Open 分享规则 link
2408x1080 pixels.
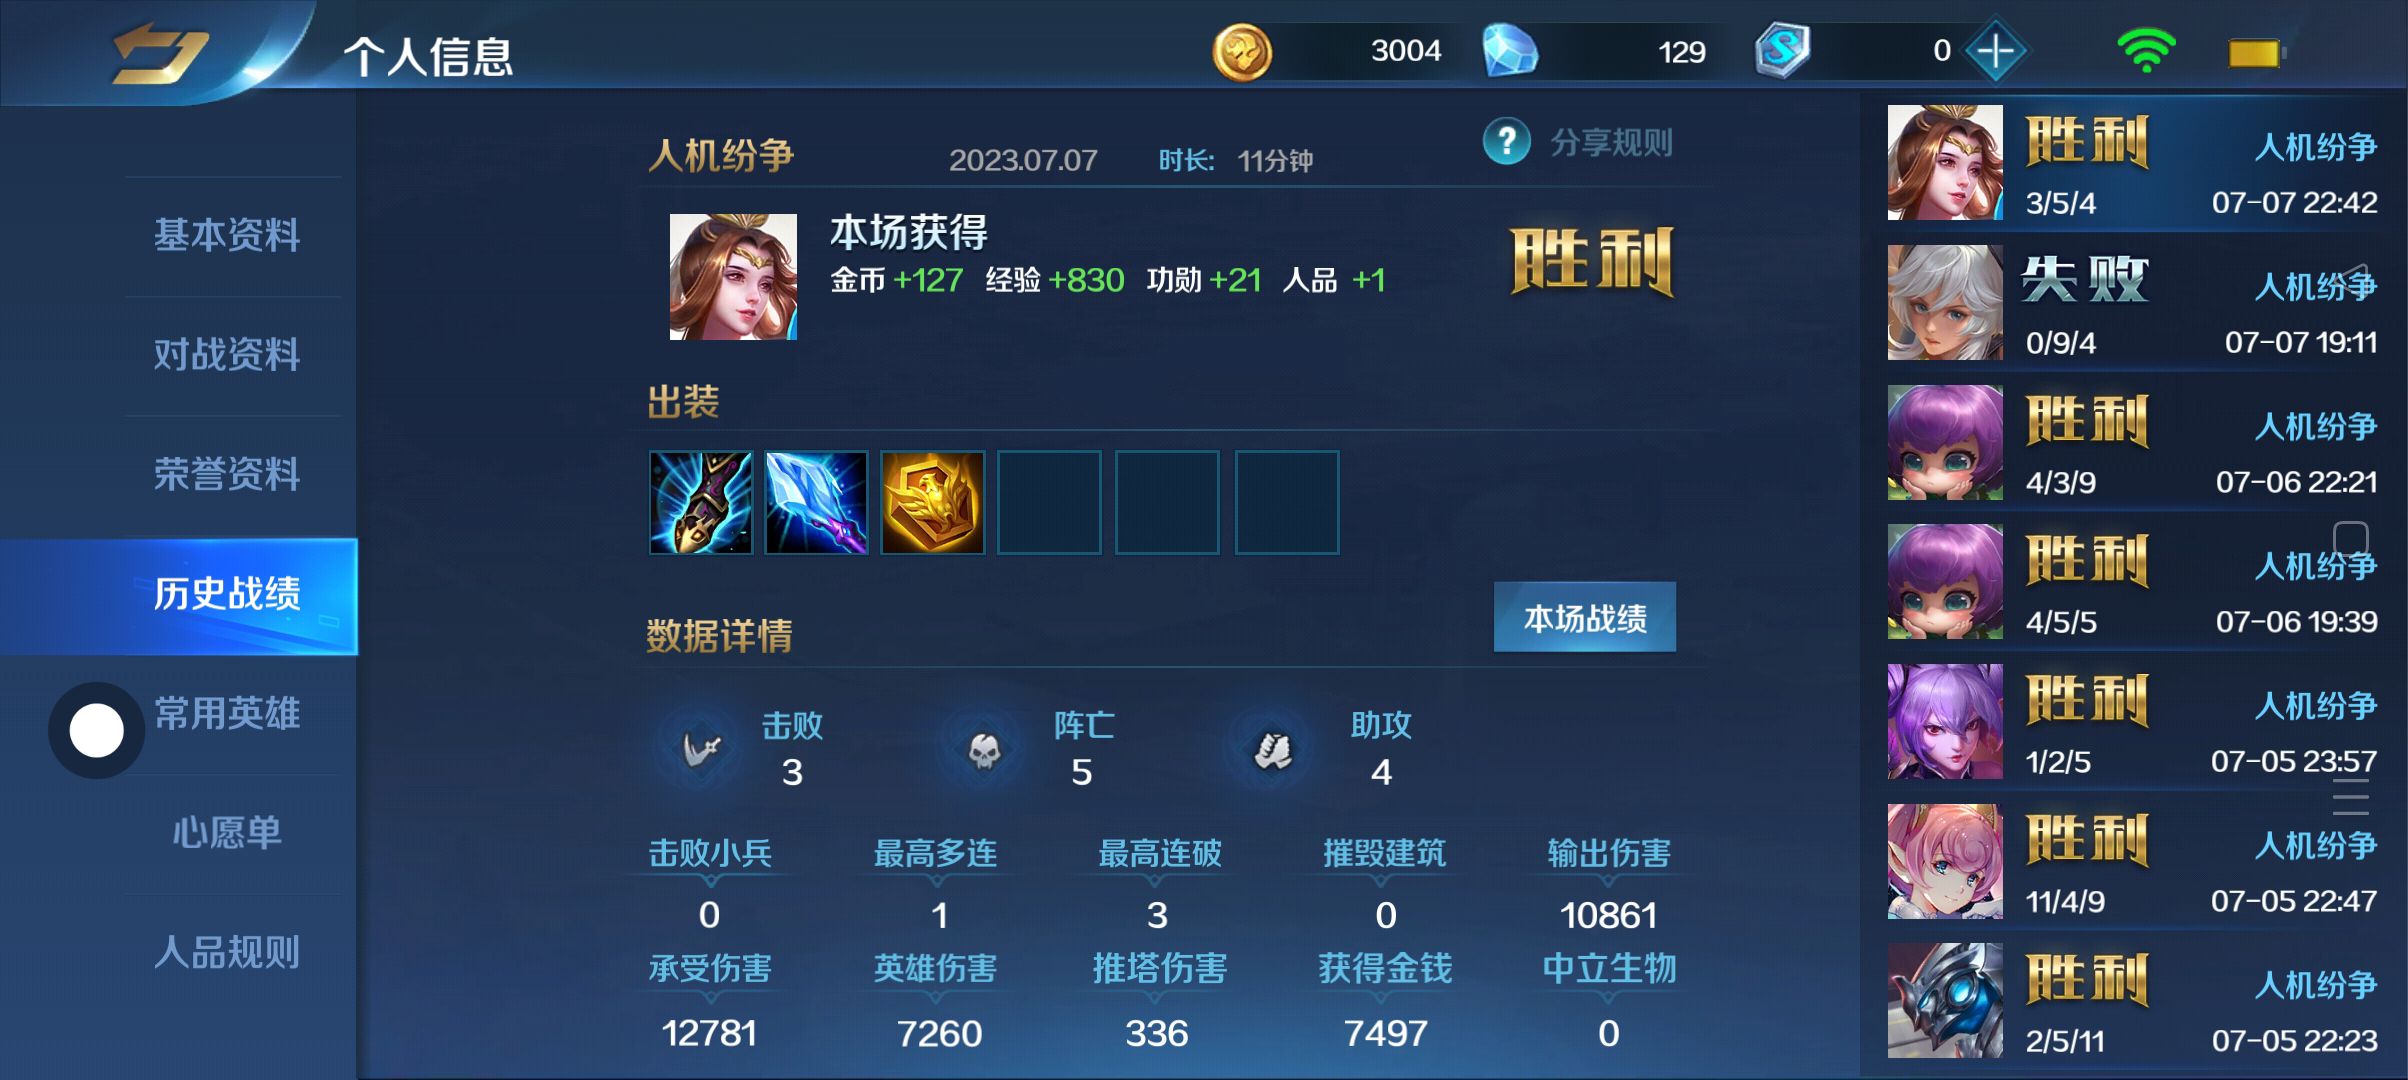tap(1612, 142)
